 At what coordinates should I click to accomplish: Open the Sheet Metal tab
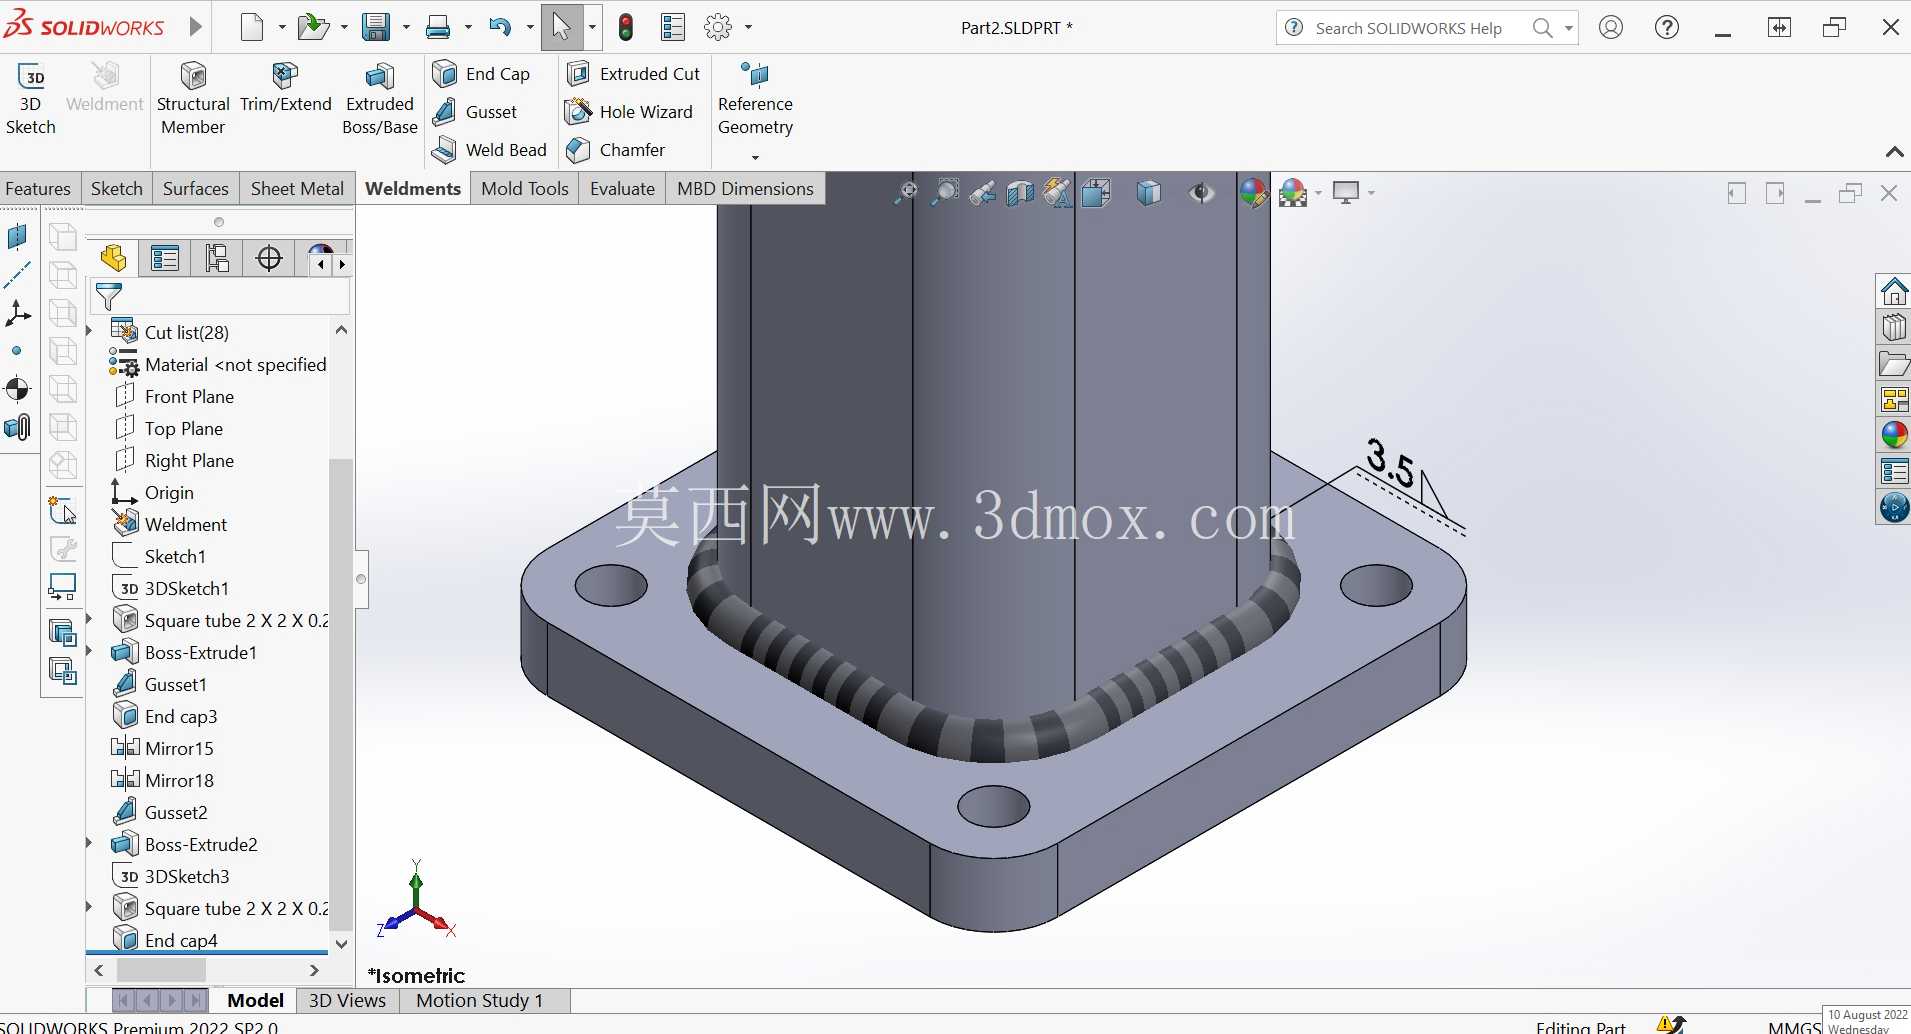(x=297, y=189)
